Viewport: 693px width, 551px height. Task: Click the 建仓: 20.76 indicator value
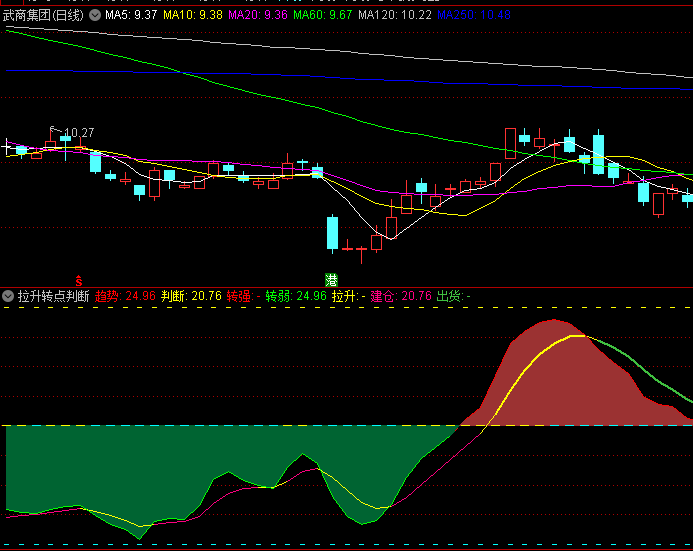point(401,296)
